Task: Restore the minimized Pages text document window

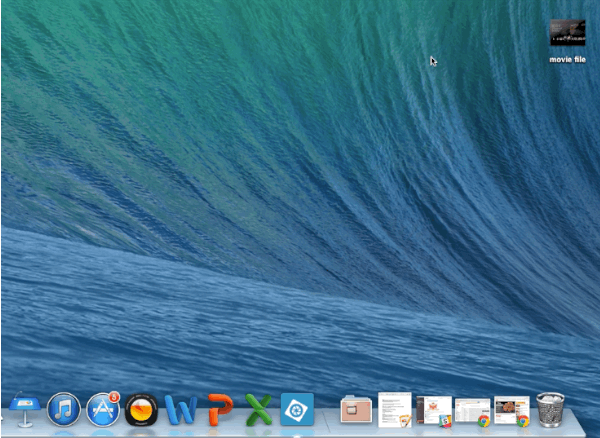Action: (395, 410)
